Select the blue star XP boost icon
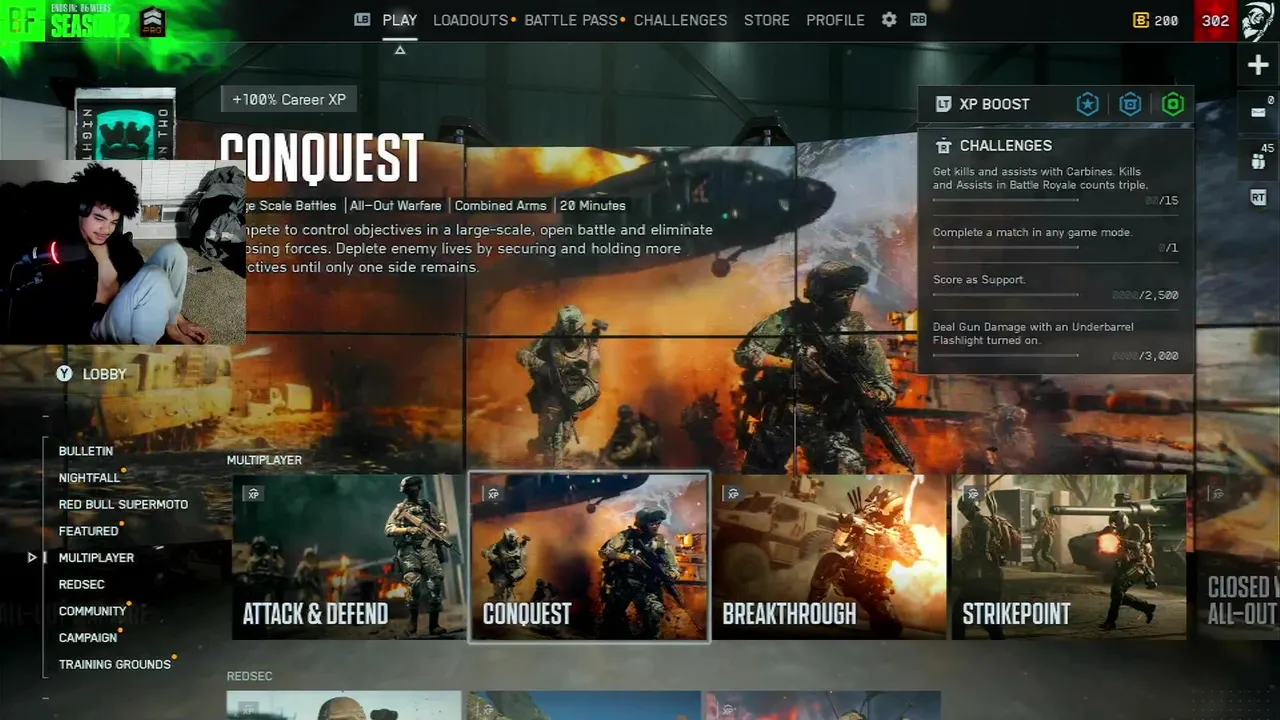1280x720 pixels. coord(1087,104)
